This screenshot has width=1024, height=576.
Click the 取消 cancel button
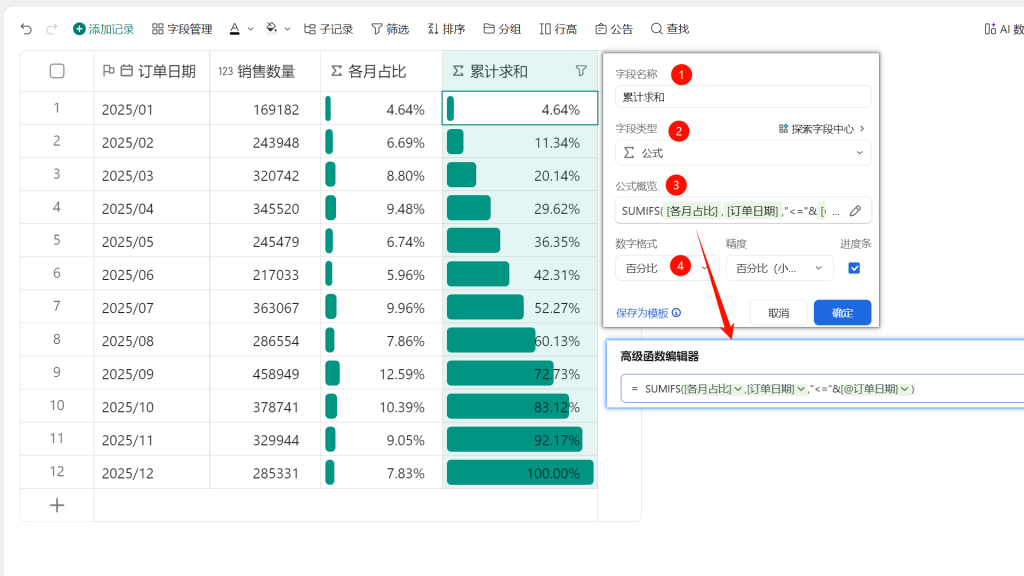pyautogui.click(x=778, y=313)
